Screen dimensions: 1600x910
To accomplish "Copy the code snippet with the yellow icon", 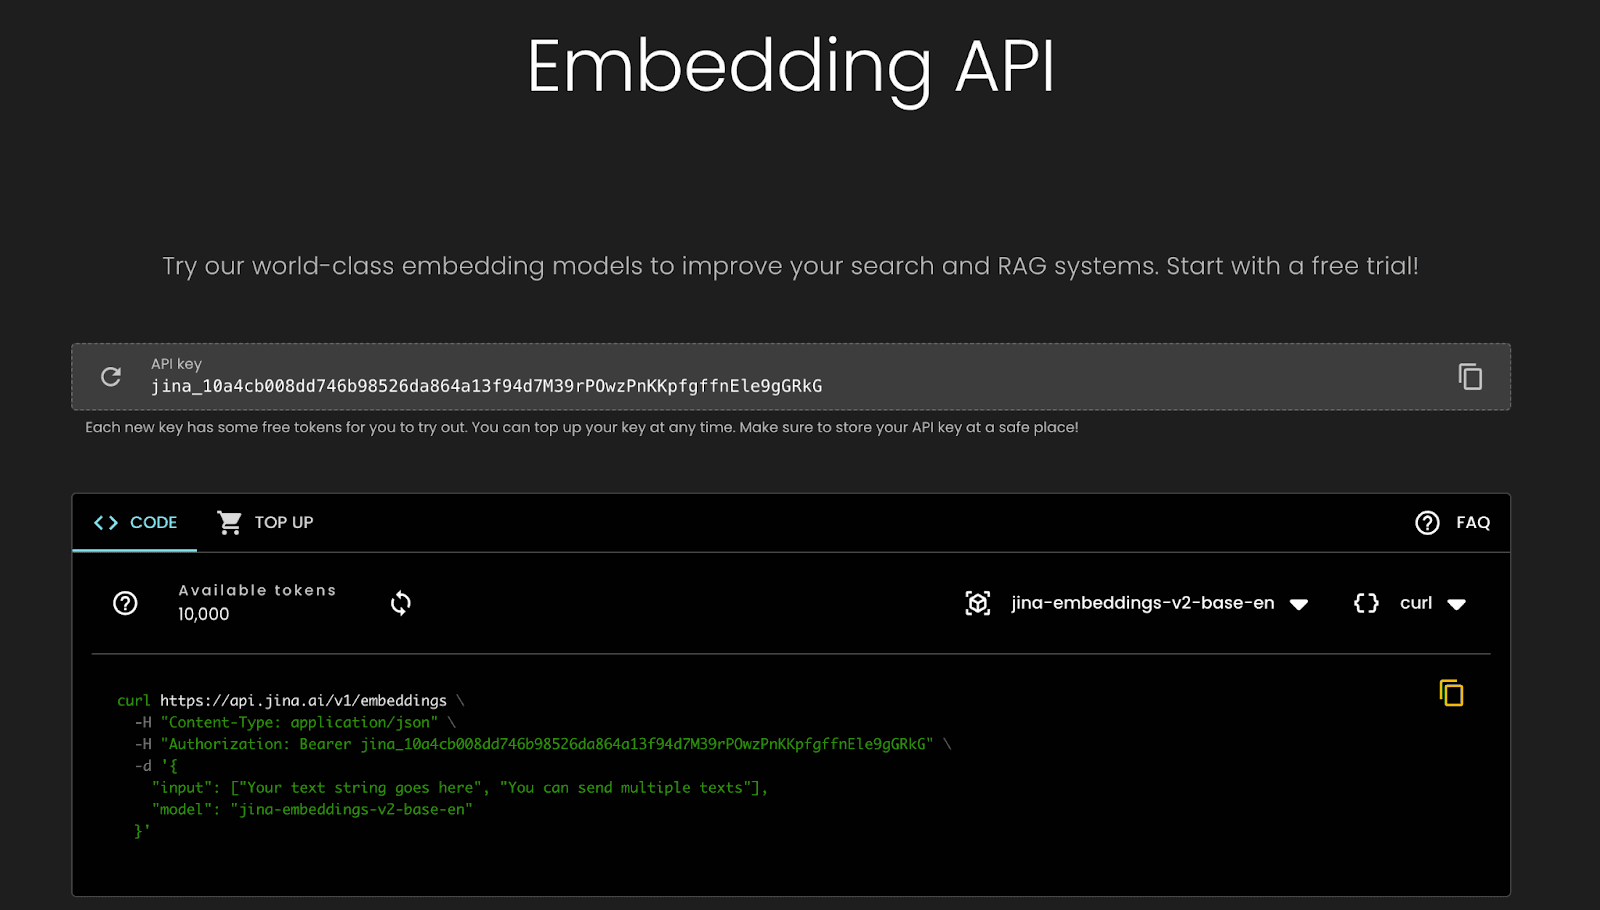I will click(1451, 693).
